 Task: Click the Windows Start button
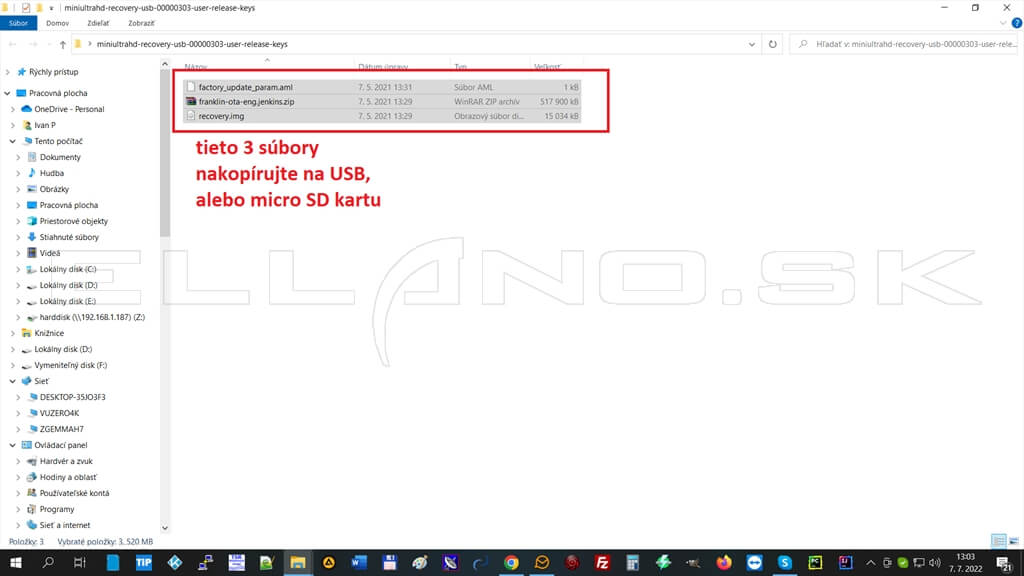17,563
